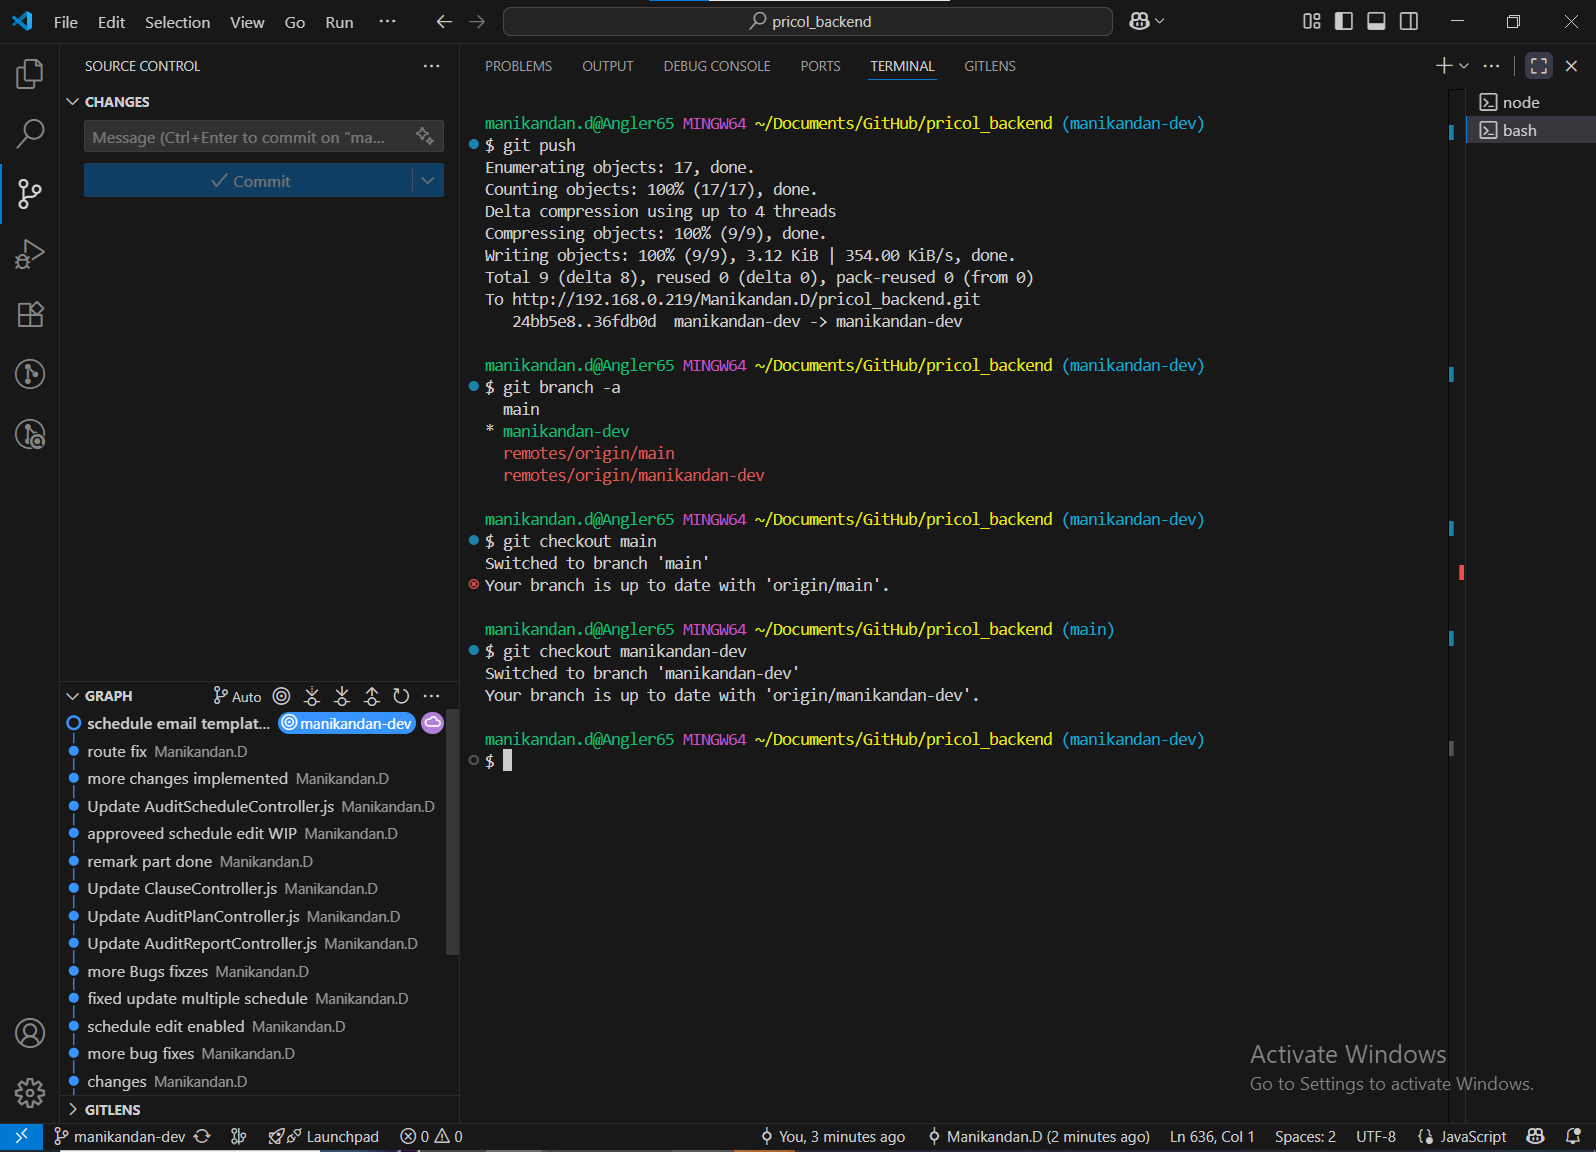
Task: Open the Search view icon
Action: click(30, 133)
